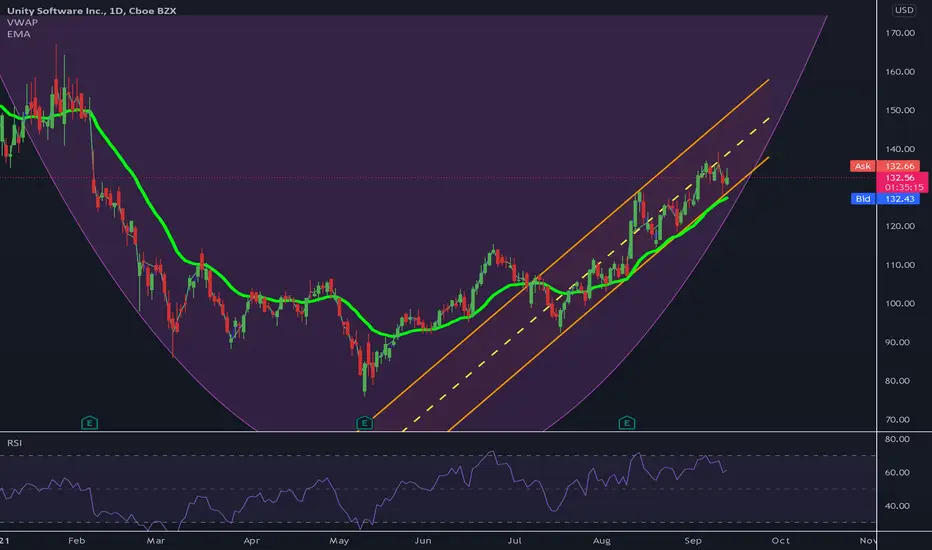This screenshot has width=932, height=550.
Task: Select the VWAP indicator label
Action: pyautogui.click(x=23, y=22)
